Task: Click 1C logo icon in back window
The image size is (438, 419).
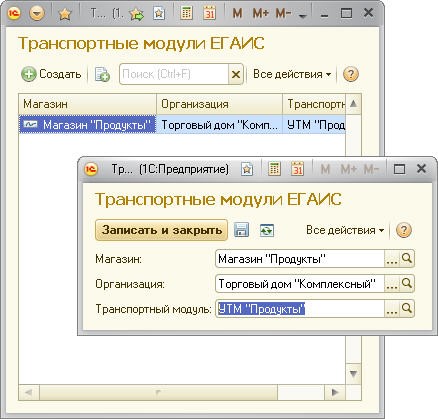Action: tap(14, 14)
